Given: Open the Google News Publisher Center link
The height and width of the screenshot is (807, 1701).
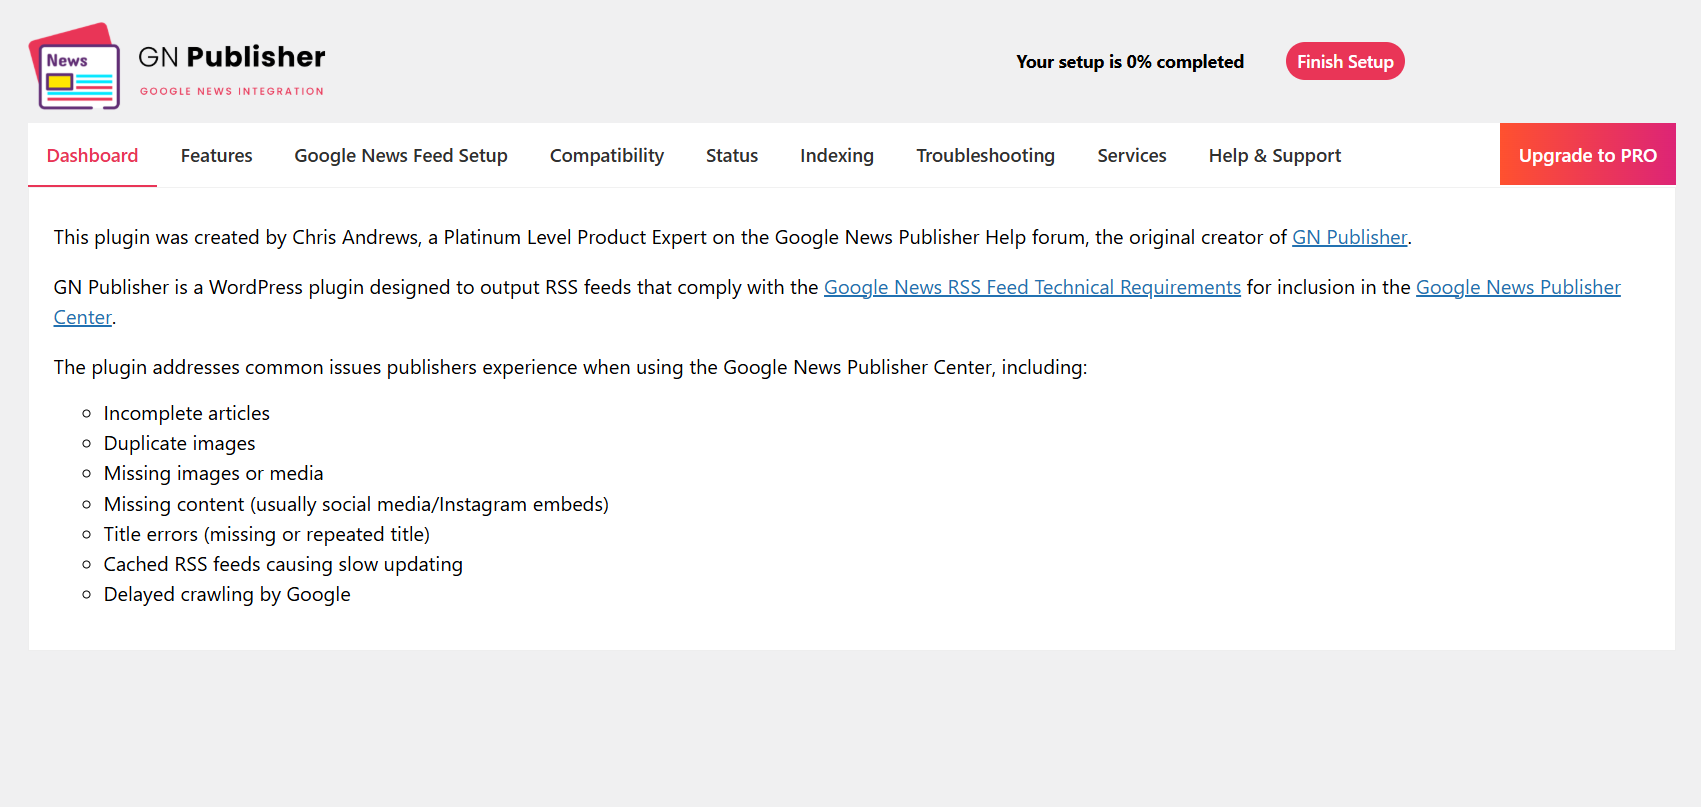Looking at the screenshot, I should pos(1518,287).
